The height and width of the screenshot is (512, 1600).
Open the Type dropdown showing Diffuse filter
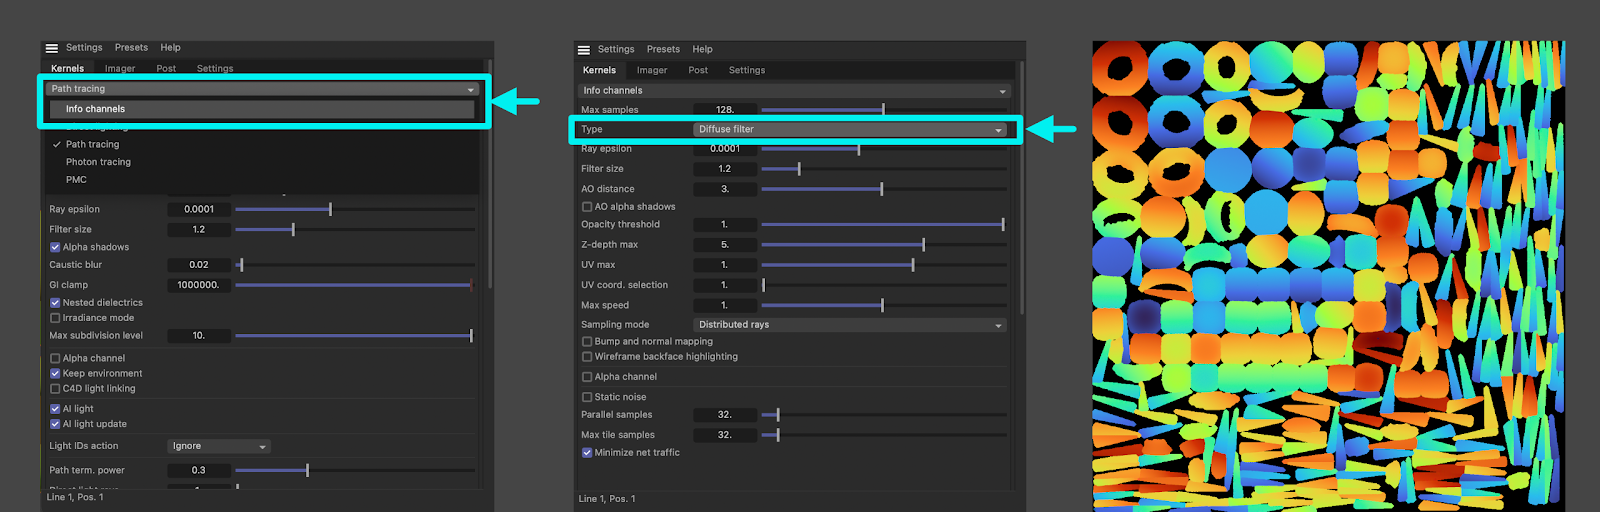point(849,130)
